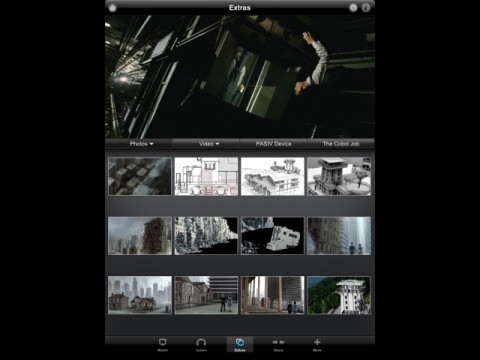
Task: Select The Cobol Job tab
Action: (341, 144)
